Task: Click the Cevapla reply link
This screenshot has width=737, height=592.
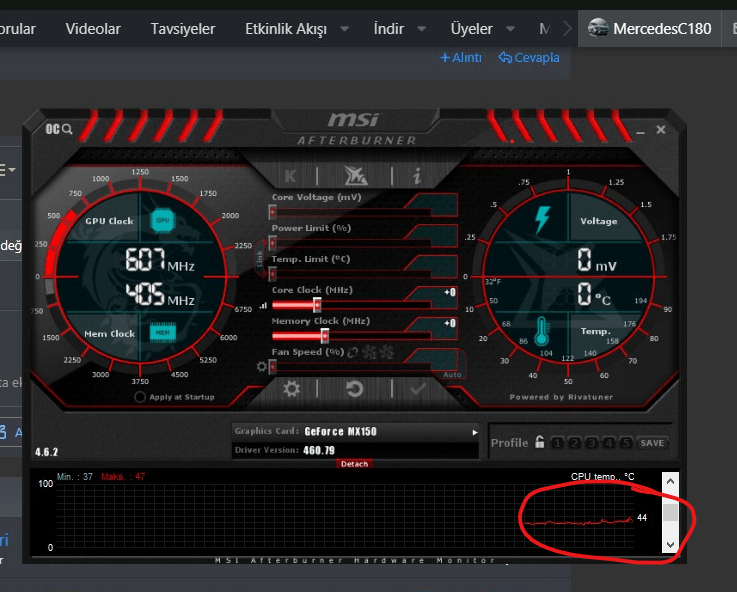Action: tap(529, 57)
